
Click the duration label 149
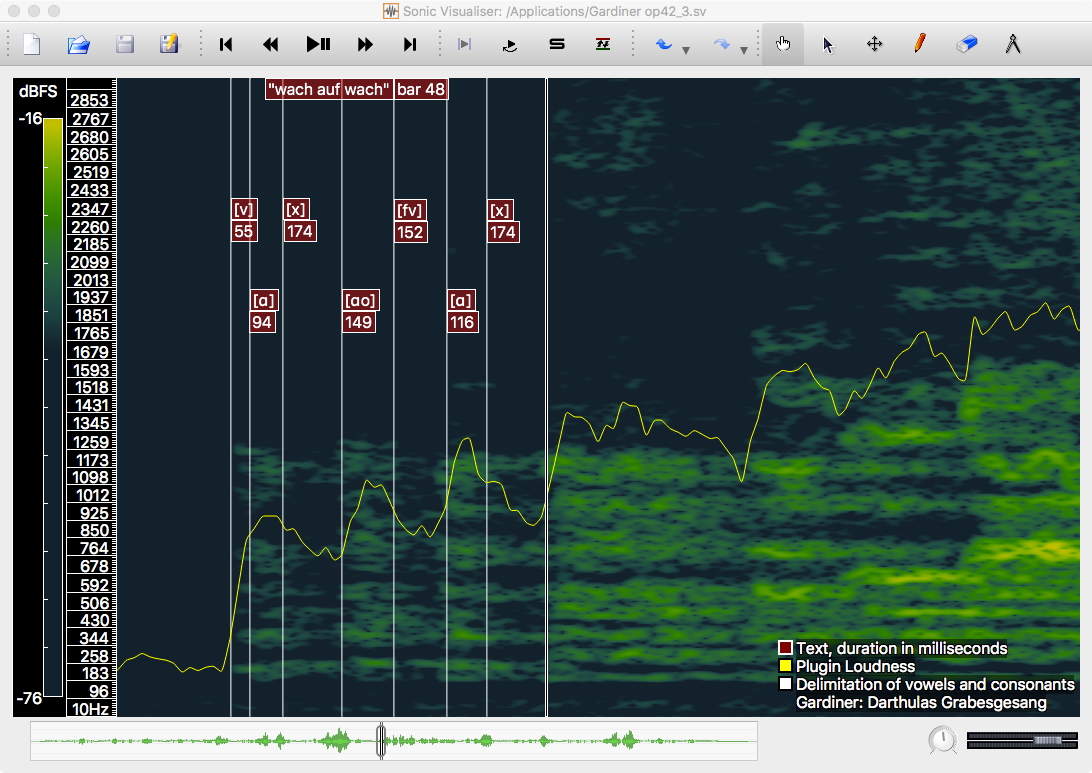(359, 322)
